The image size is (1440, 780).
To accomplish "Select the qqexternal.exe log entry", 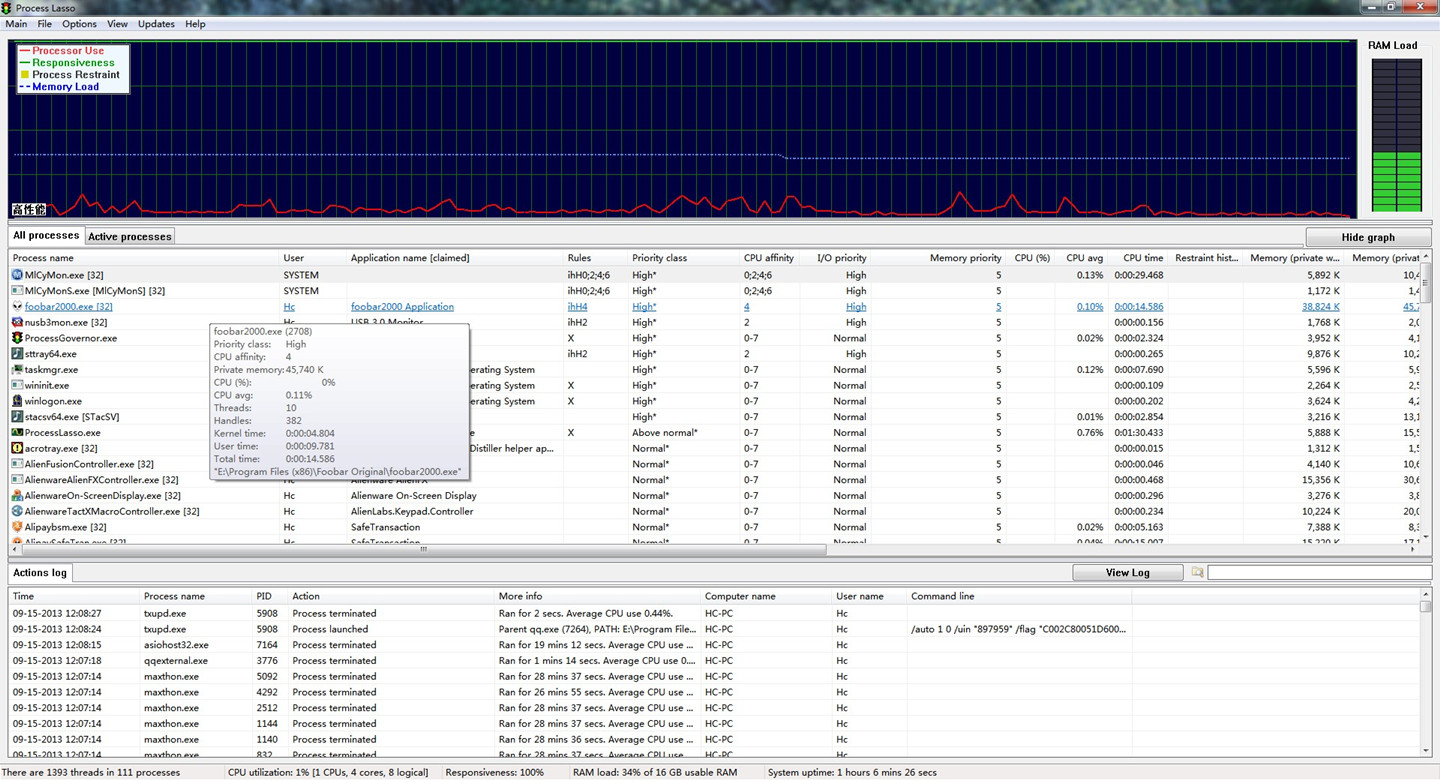I will coord(714,661).
